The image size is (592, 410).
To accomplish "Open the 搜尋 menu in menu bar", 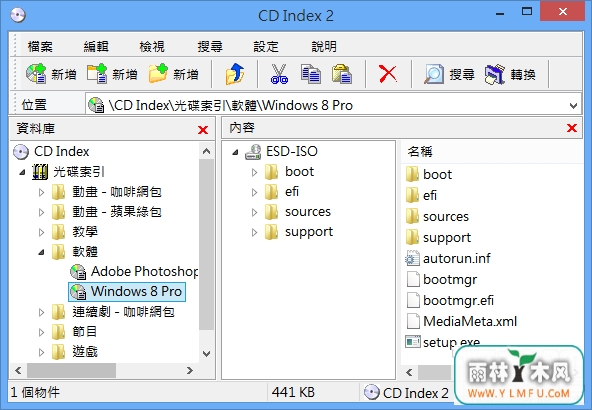I will pyautogui.click(x=210, y=47).
